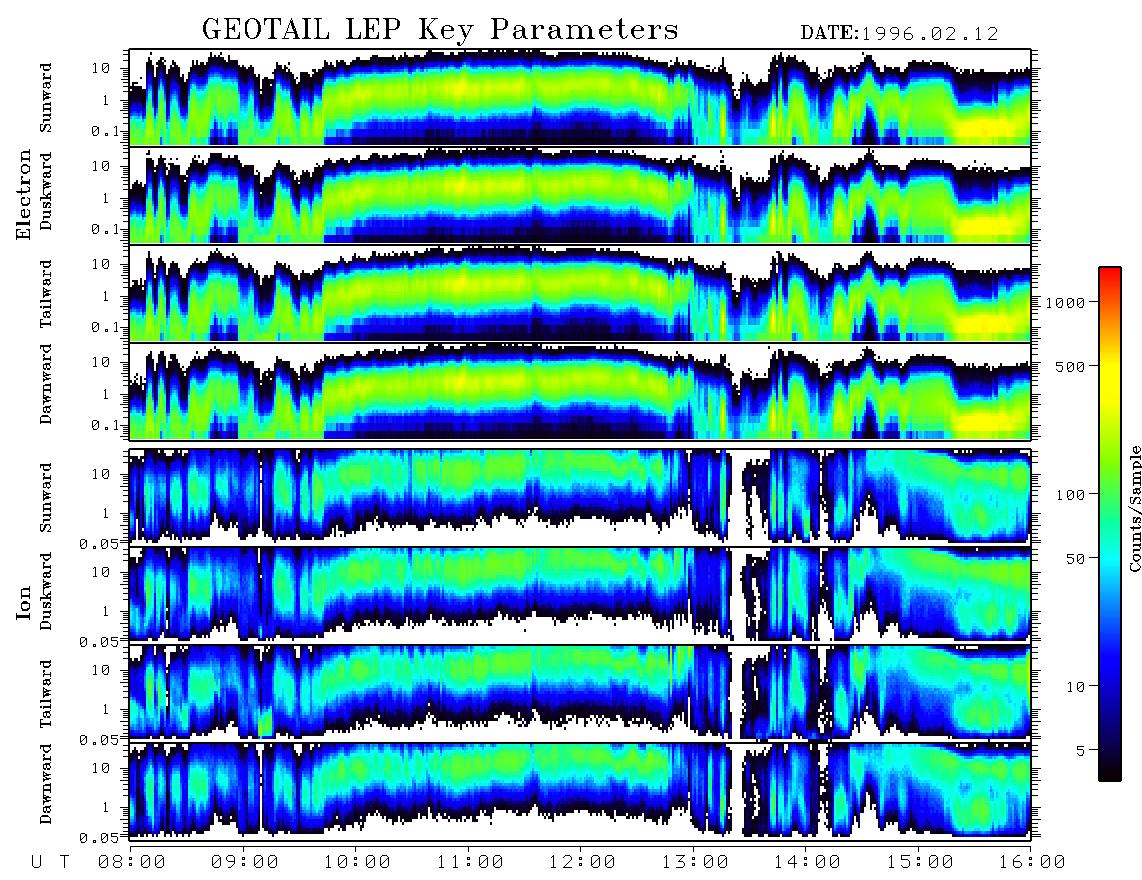The image size is (1142, 880).
Task: Click the 10 tick of Electron Sunward
Action: (101, 68)
